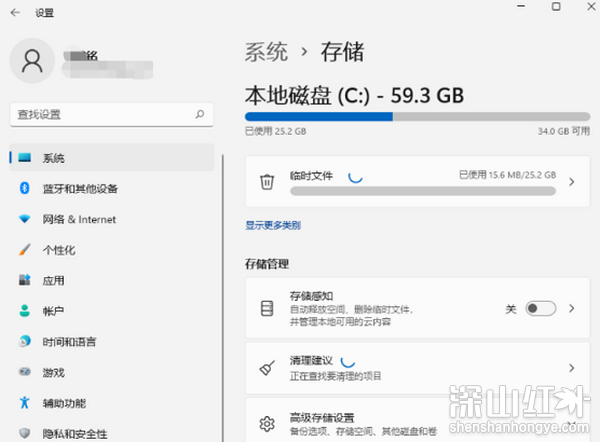Open 临时文件 storage category
This screenshot has height=442, width=600.
click(x=417, y=181)
